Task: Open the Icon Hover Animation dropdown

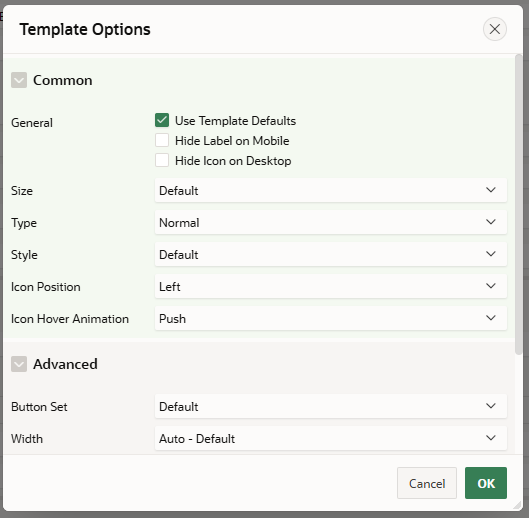Action: tap(331, 319)
